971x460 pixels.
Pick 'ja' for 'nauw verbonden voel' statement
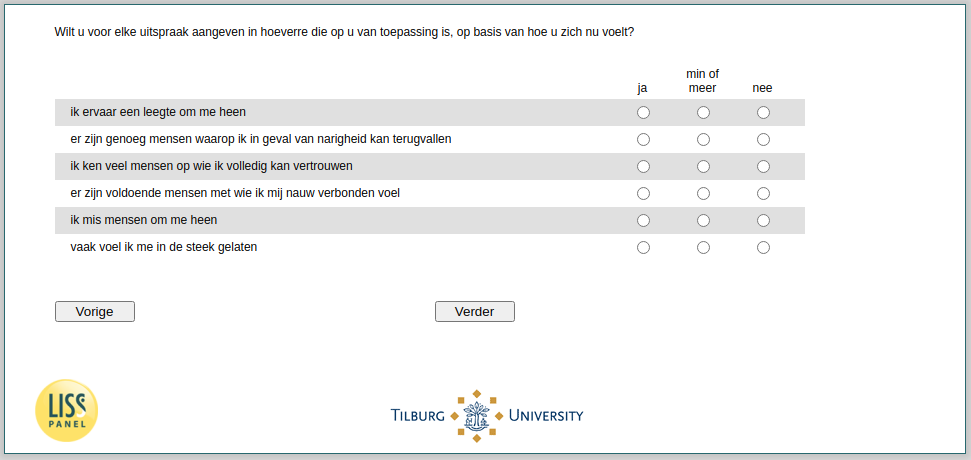(x=643, y=194)
